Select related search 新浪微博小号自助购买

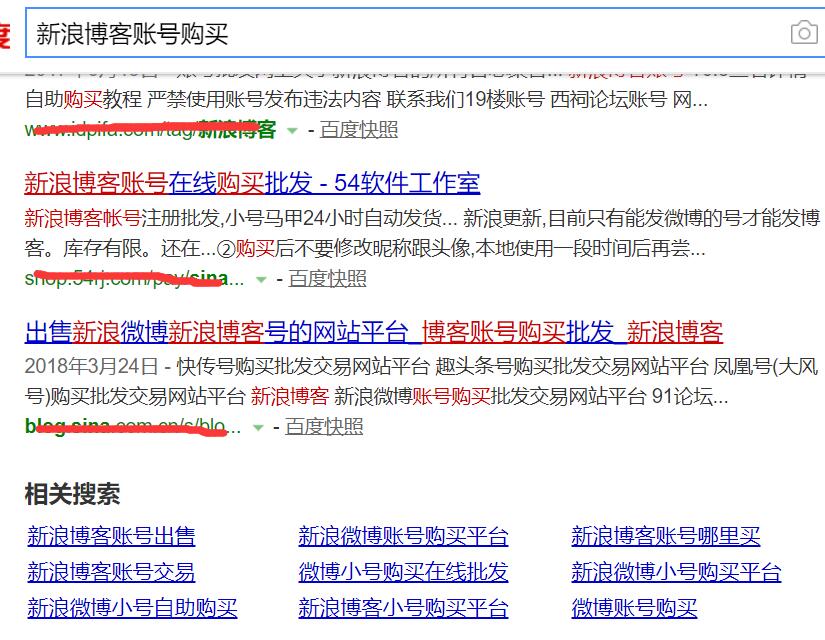pyautogui.click(x=132, y=608)
